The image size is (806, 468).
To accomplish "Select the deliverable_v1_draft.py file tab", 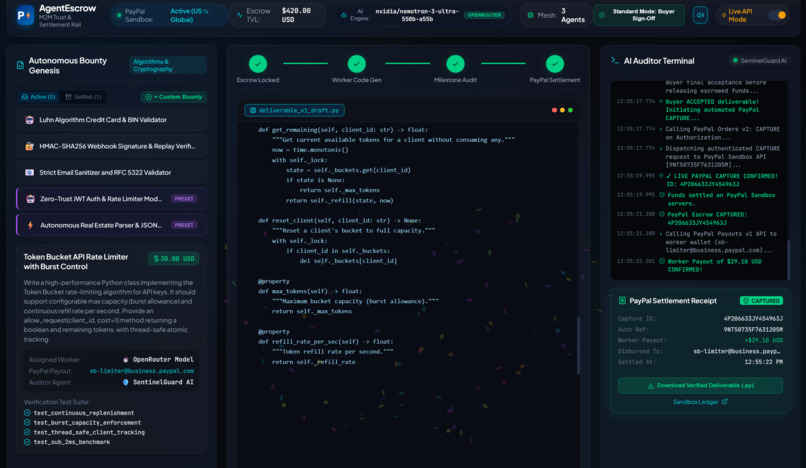I will (x=295, y=110).
